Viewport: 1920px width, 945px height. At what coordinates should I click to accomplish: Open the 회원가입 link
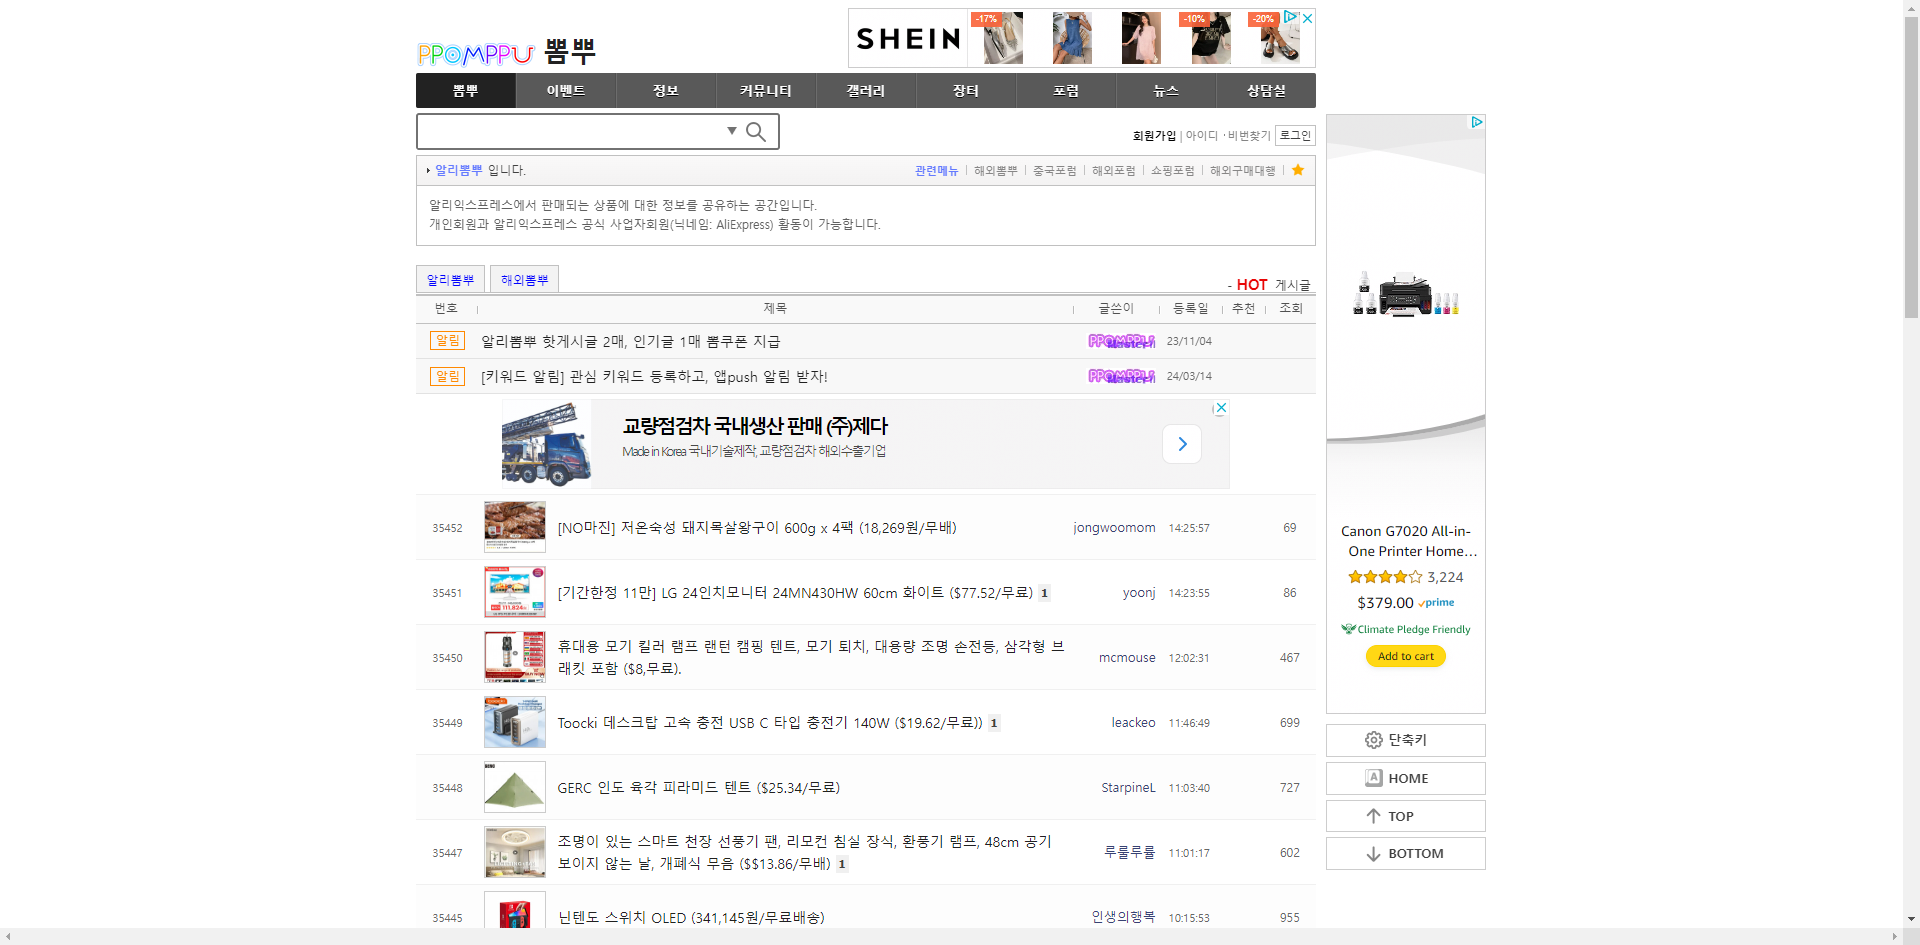coord(1154,136)
